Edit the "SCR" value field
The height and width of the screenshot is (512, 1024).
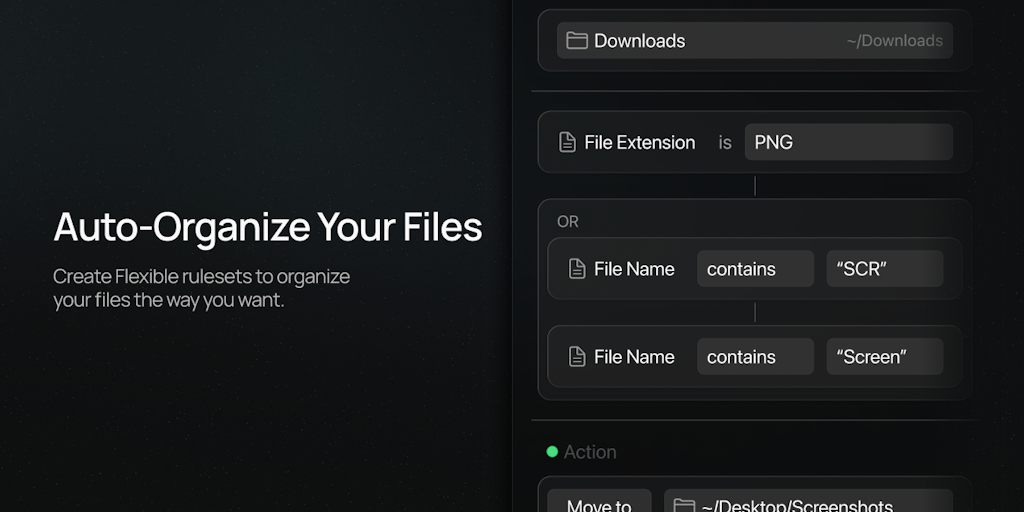point(884,268)
